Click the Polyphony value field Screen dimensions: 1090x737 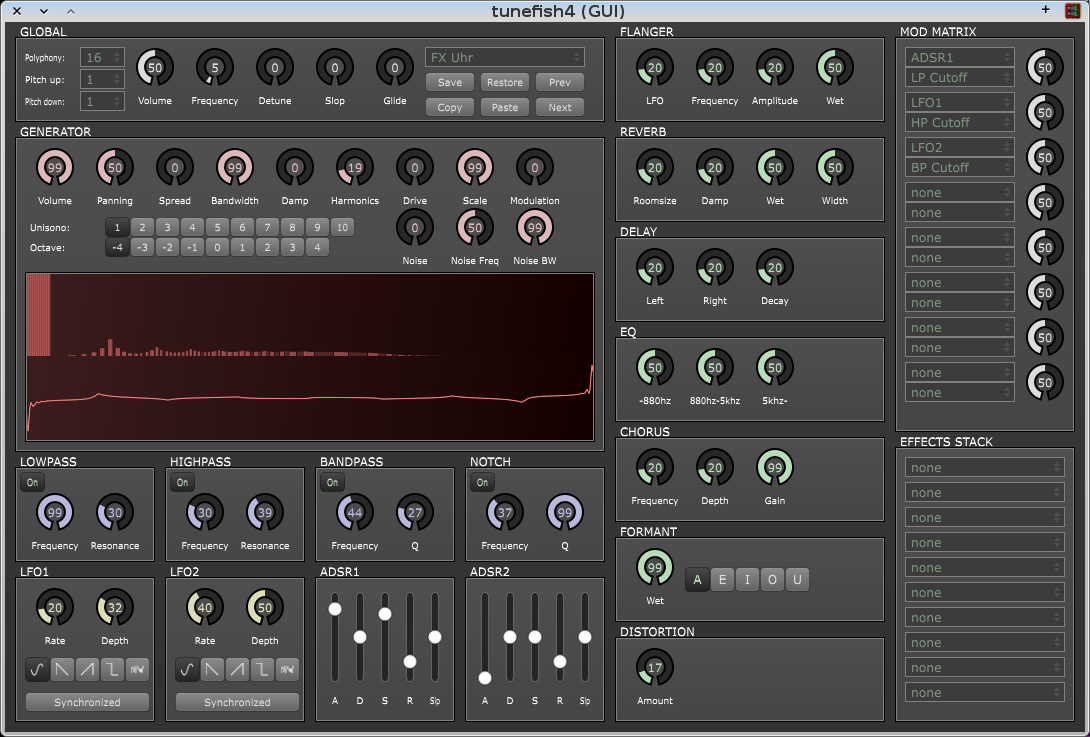[x=102, y=58]
